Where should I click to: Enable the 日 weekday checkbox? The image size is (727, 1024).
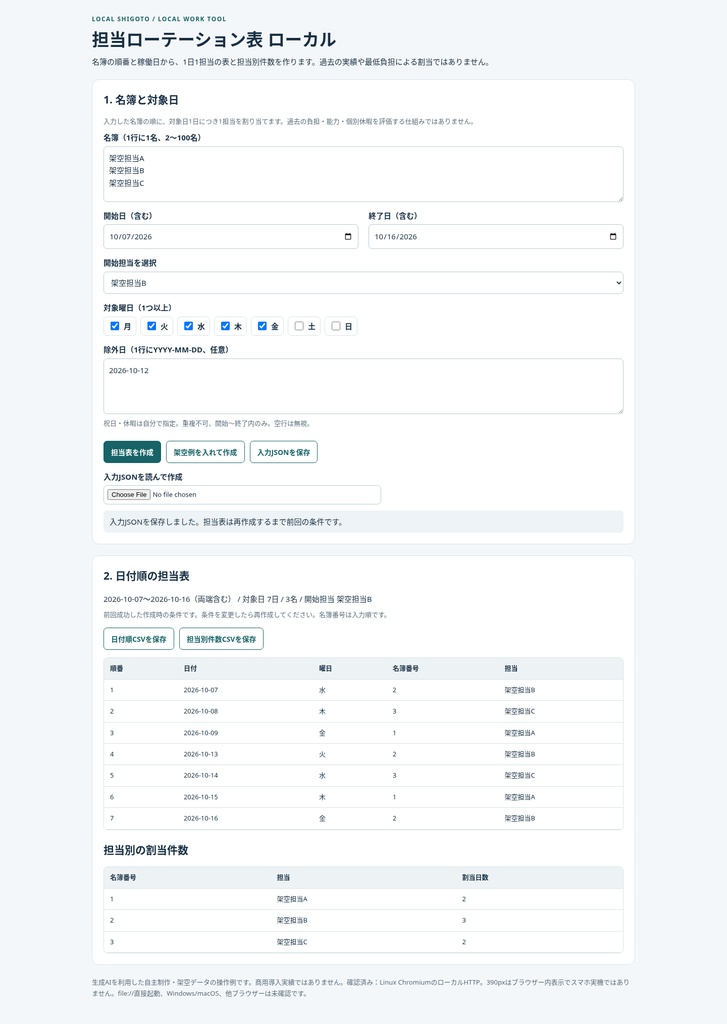[x=336, y=326]
